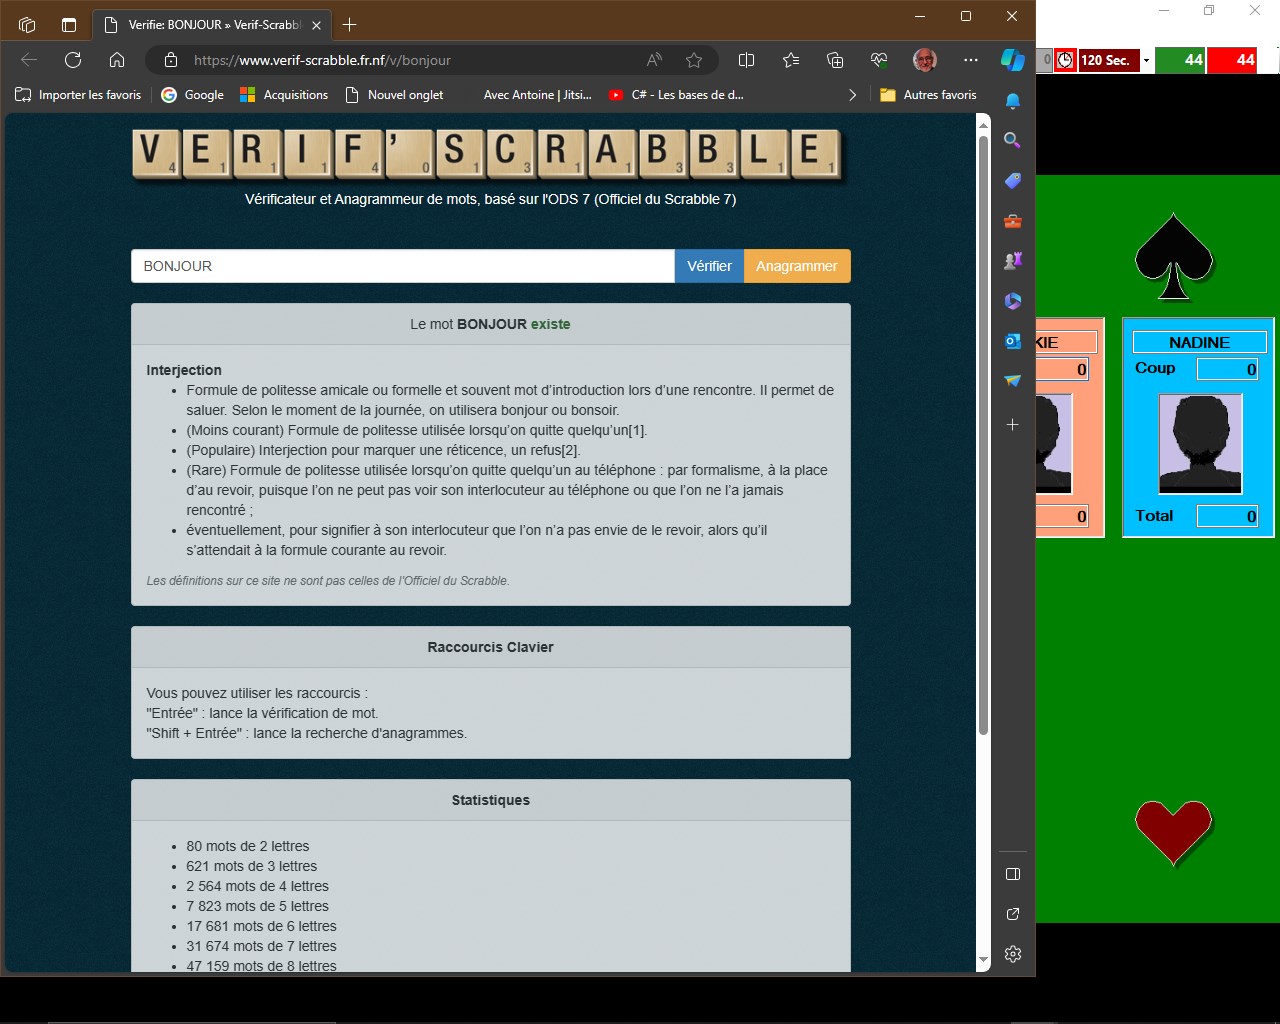The height and width of the screenshot is (1024, 1280).
Task: Open the Edge sidebar search icon
Action: pos(1013,141)
